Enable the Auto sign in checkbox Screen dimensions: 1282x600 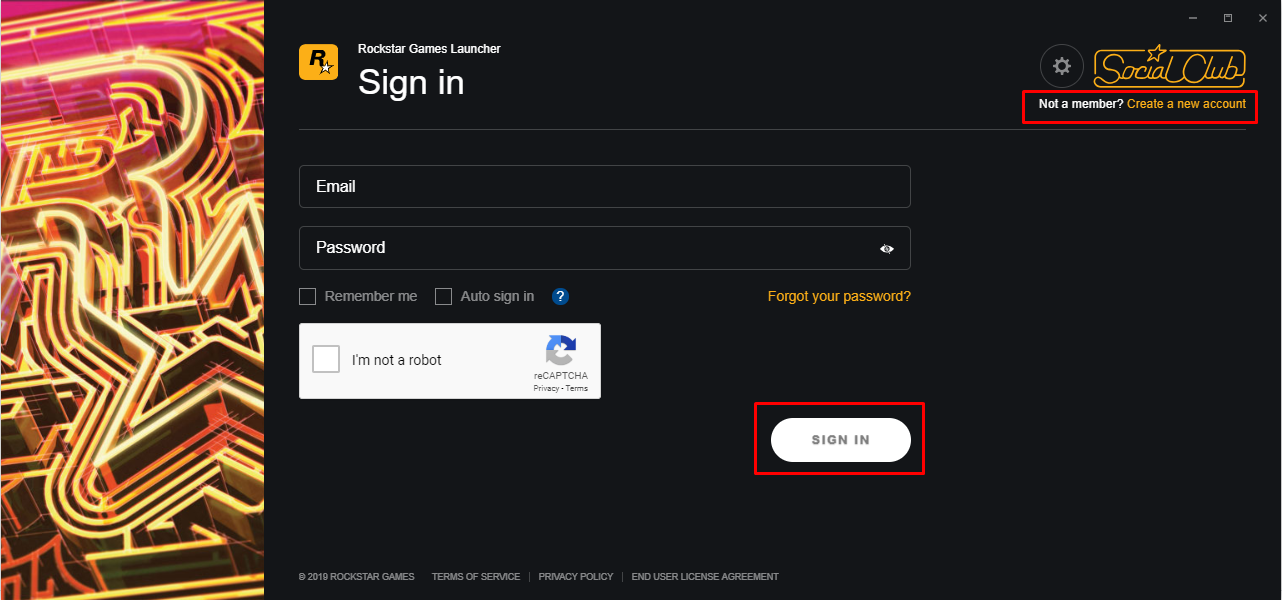pos(444,296)
